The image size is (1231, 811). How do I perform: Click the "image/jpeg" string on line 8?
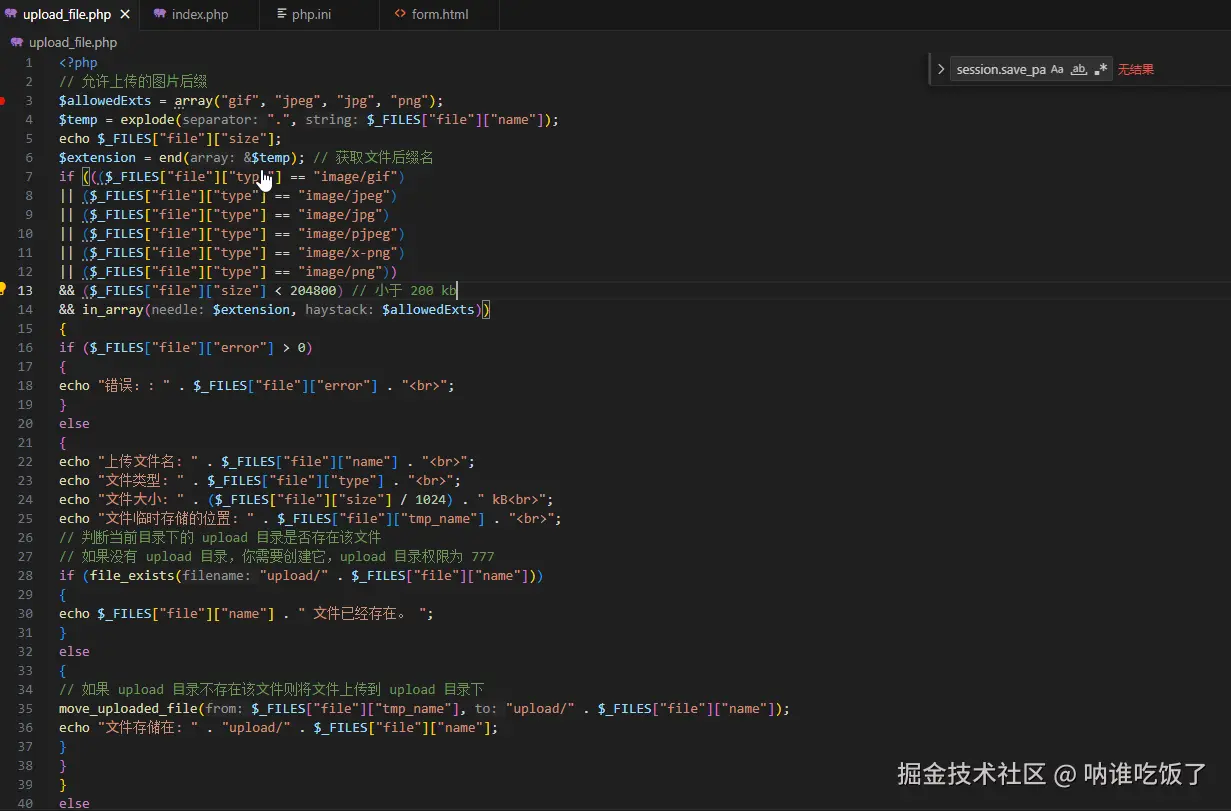pos(343,195)
